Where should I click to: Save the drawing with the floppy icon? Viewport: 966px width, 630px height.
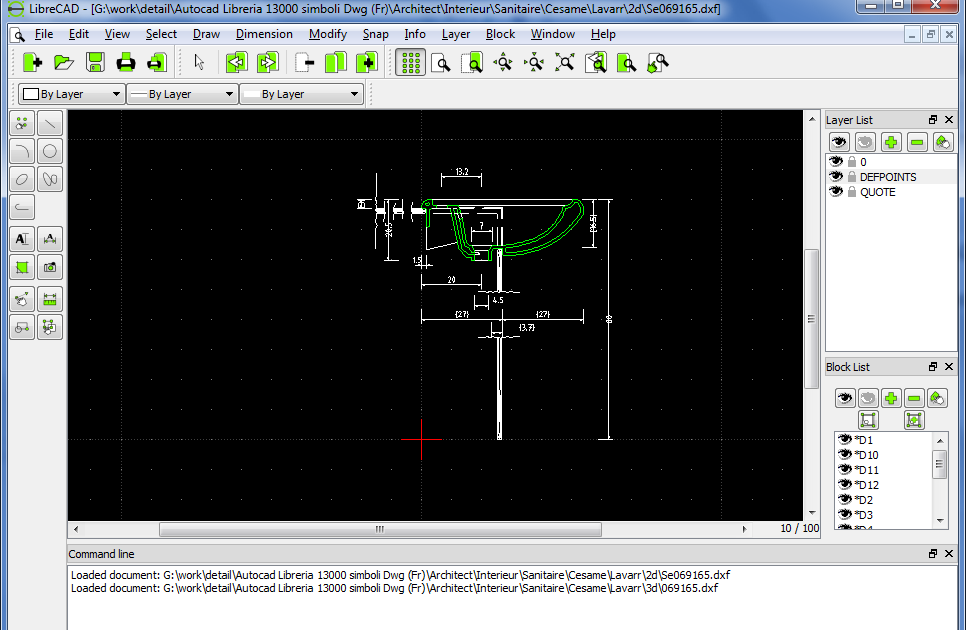click(x=95, y=63)
